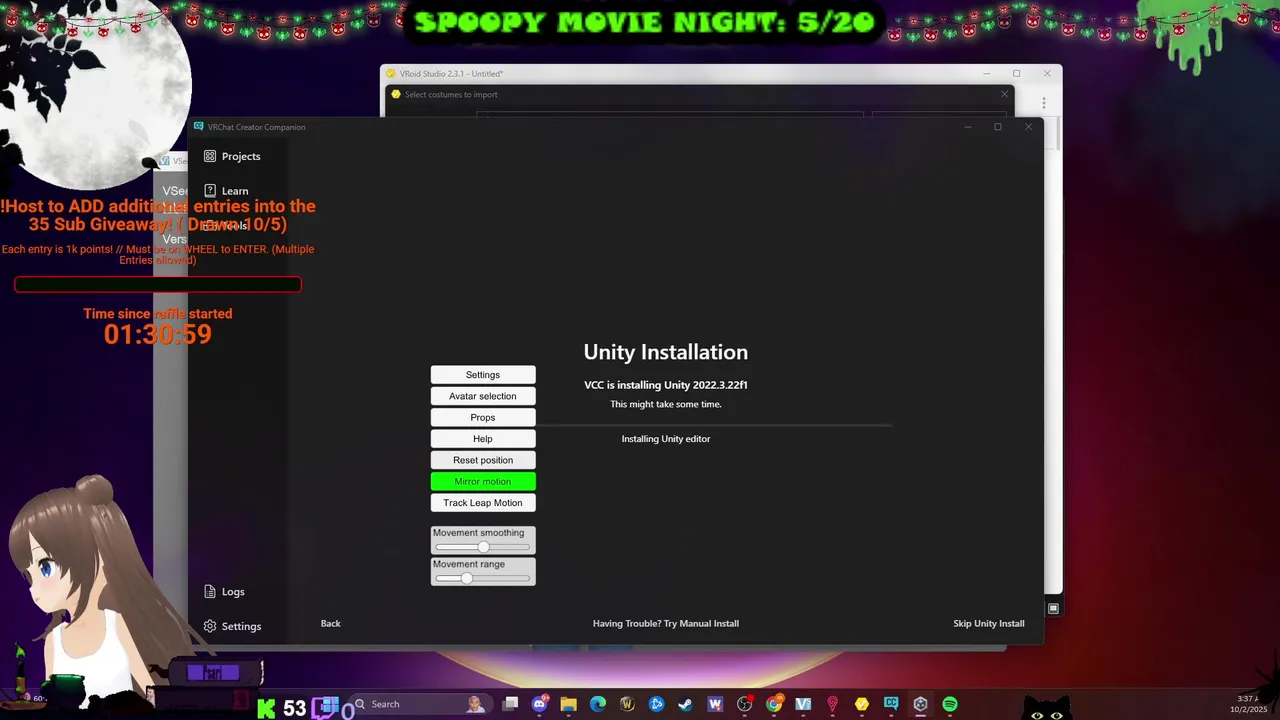The image size is (1280, 720).
Task: Click the taskbar clock and date
Action: click(x=1248, y=704)
